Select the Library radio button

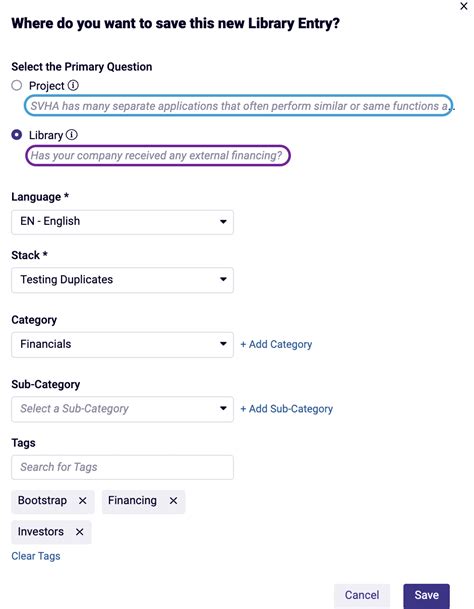pos(17,135)
